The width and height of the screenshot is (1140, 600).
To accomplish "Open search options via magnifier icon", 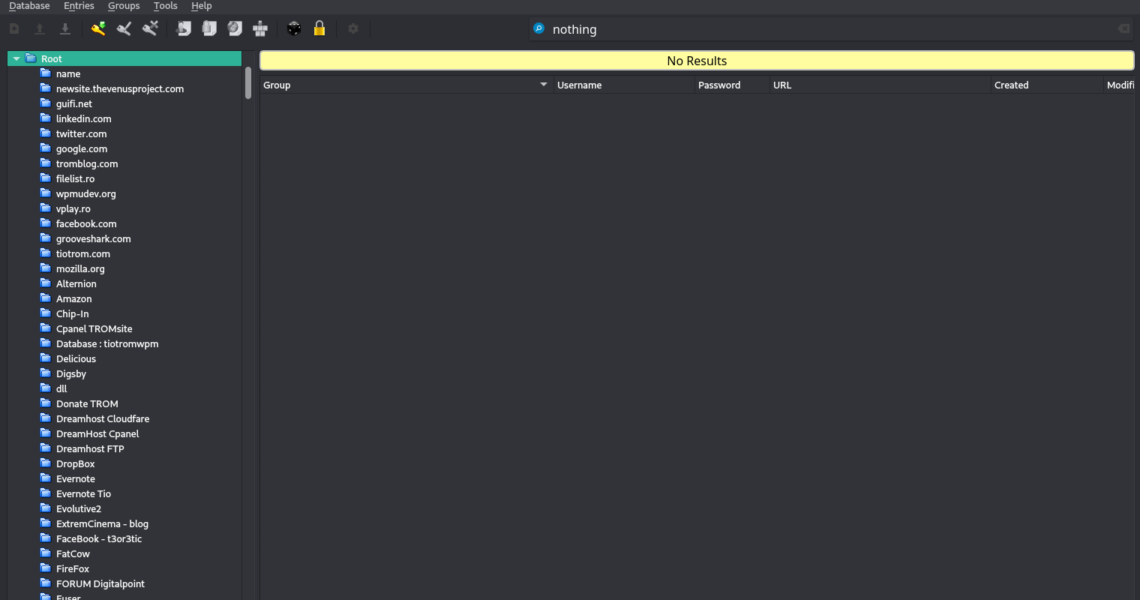I will point(540,29).
